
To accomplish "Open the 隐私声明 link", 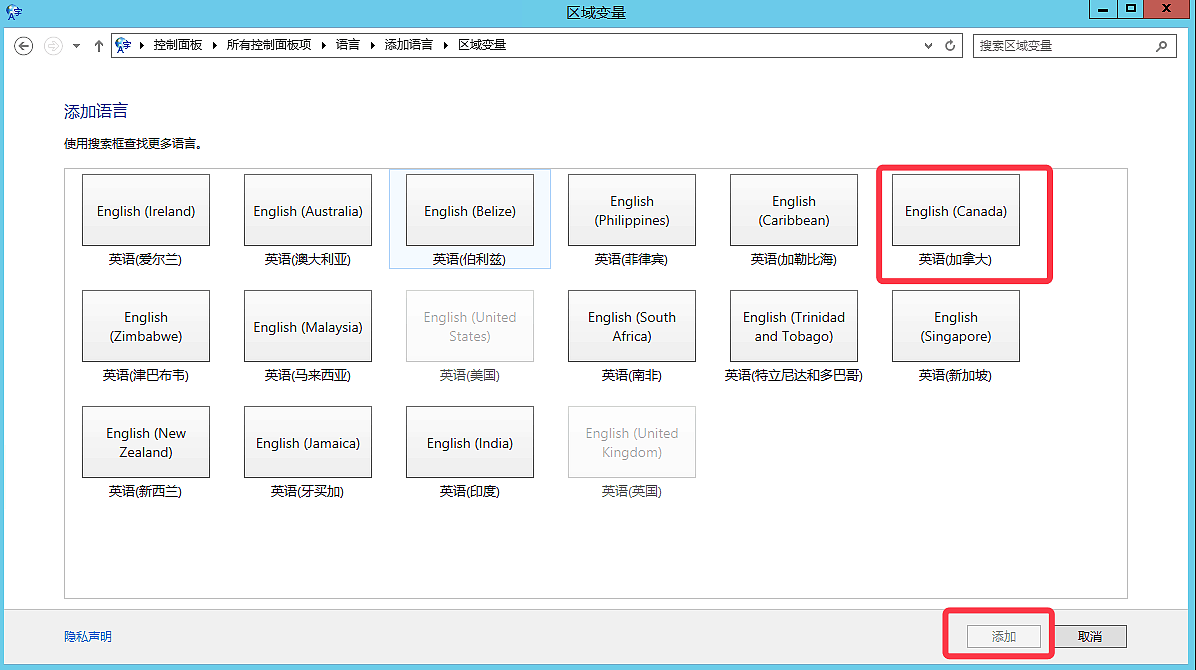I will point(88,636).
